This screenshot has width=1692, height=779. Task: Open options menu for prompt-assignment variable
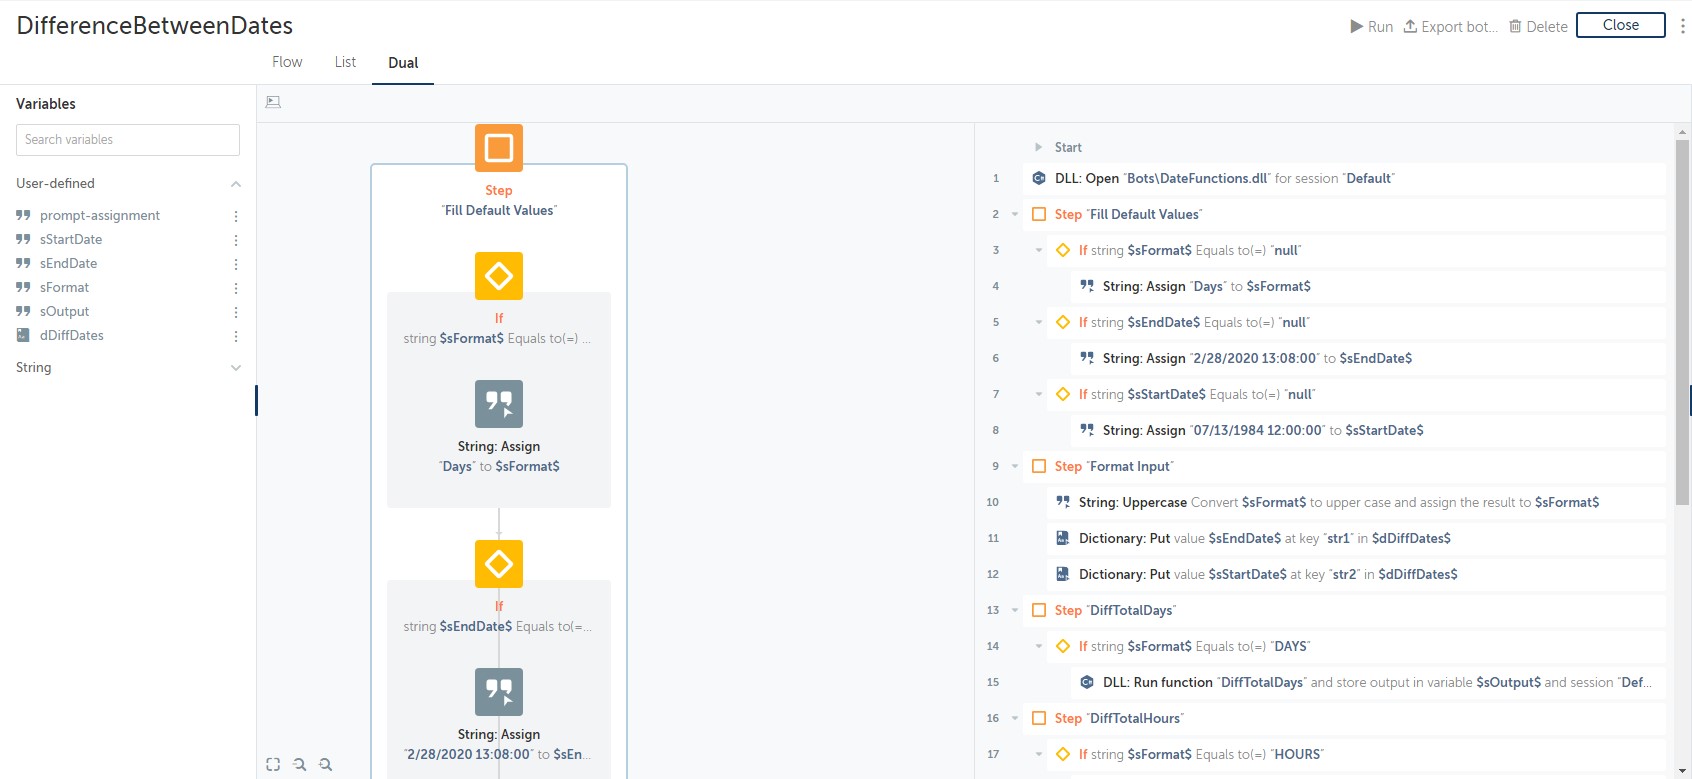236,216
